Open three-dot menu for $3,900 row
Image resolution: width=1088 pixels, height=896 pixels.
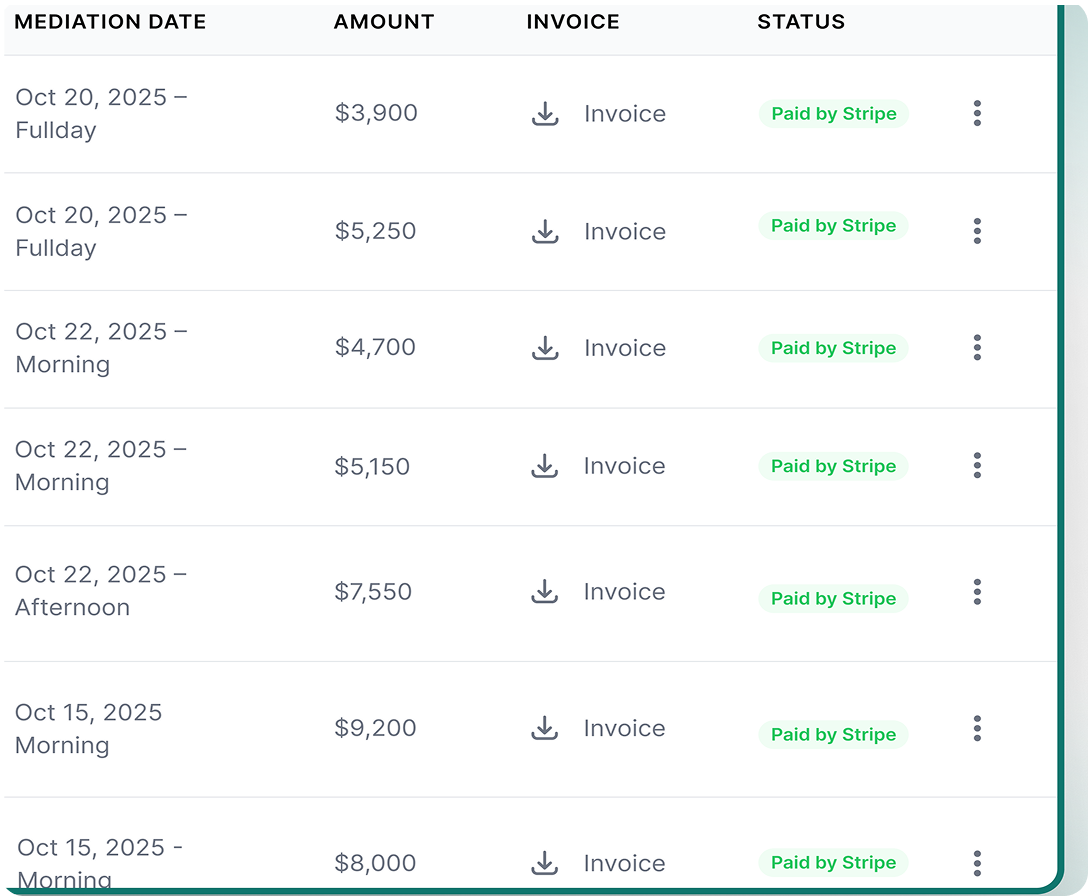pos(977,113)
